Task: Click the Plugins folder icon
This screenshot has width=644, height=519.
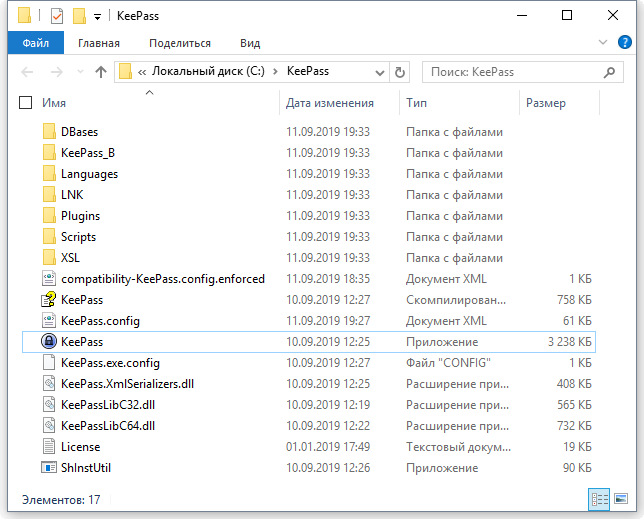Action: [49, 215]
